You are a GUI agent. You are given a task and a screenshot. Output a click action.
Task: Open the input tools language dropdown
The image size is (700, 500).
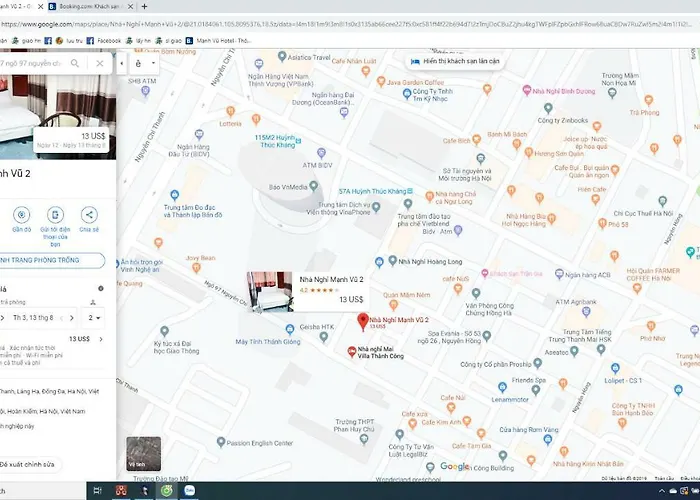tap(153, 63)
